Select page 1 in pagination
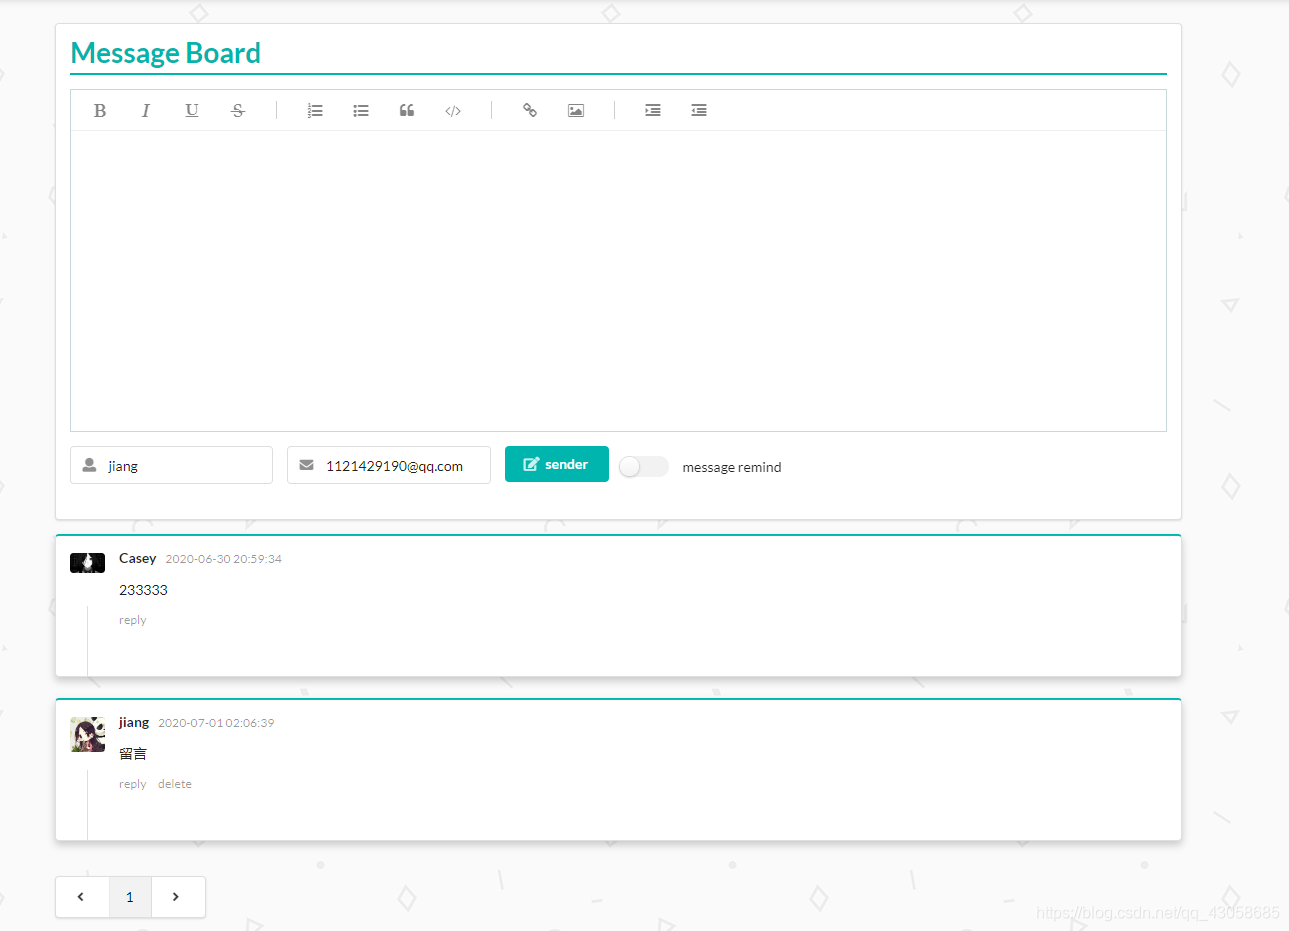The width and height of the screenshot is (1289, 931). coord(130,897)
